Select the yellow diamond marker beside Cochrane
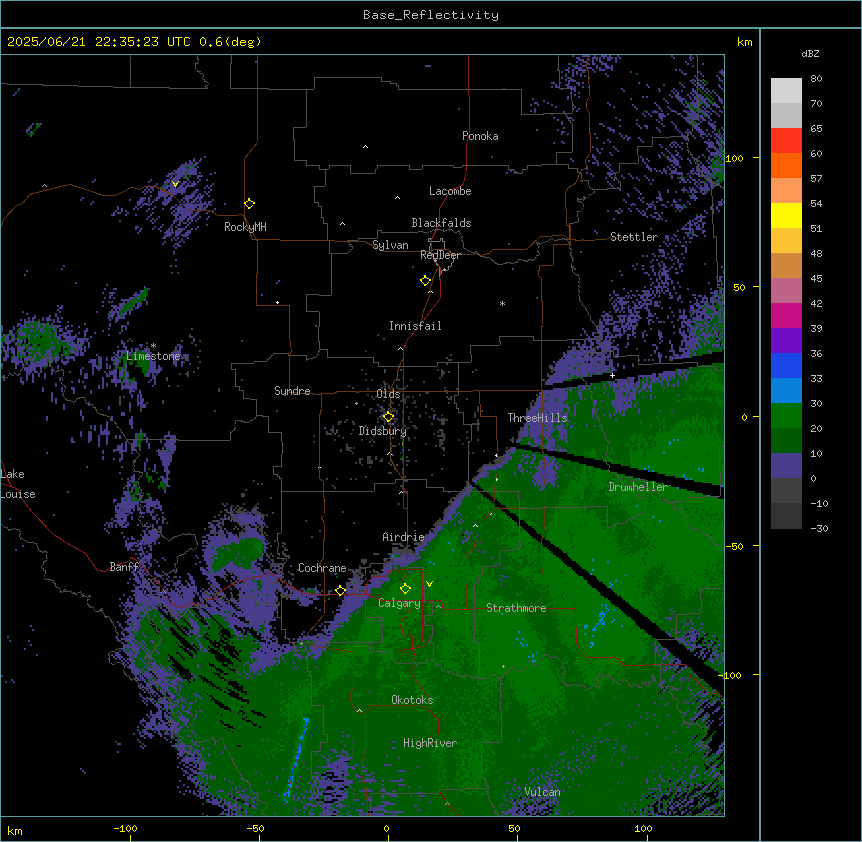This screenshot has height=842, width=862. (x=340, y=591)
